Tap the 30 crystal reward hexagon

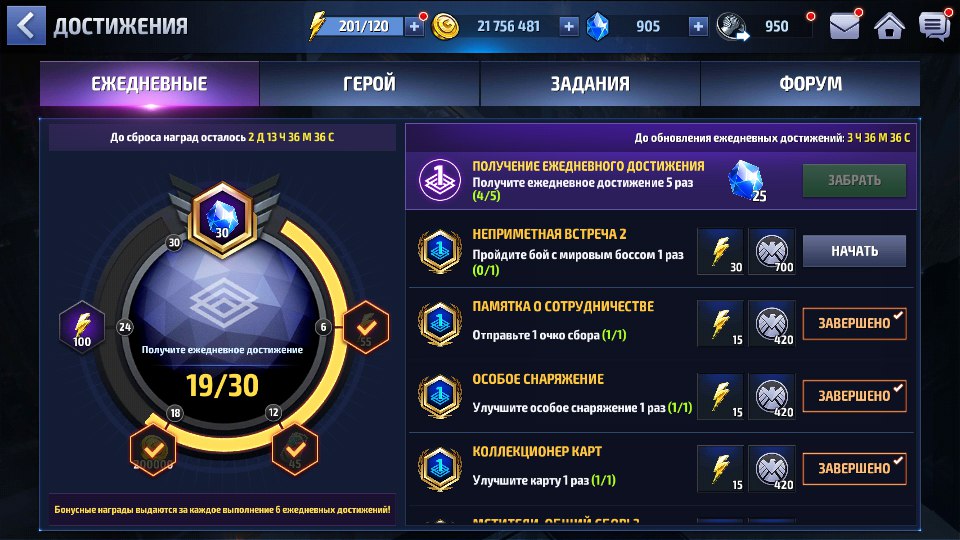(x=222, y=219)
